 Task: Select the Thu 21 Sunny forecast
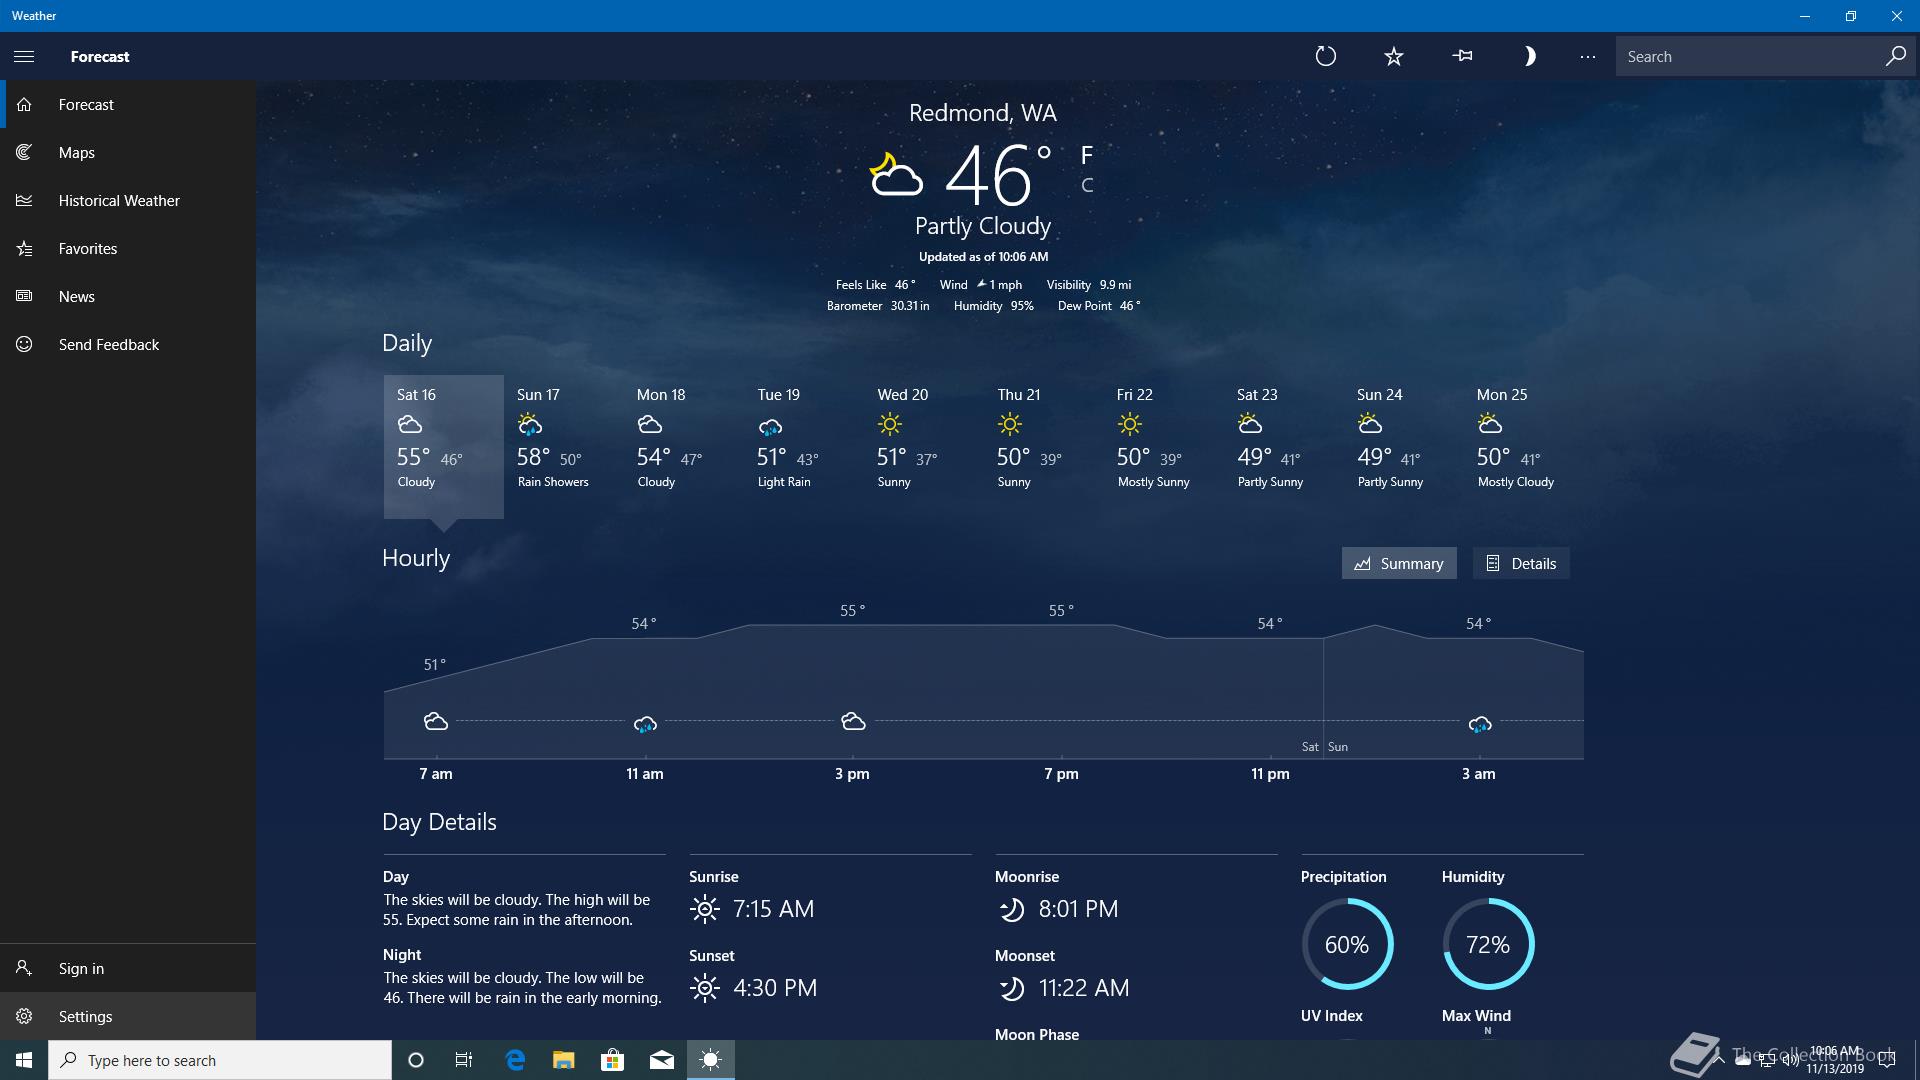tap(1043, 446)
